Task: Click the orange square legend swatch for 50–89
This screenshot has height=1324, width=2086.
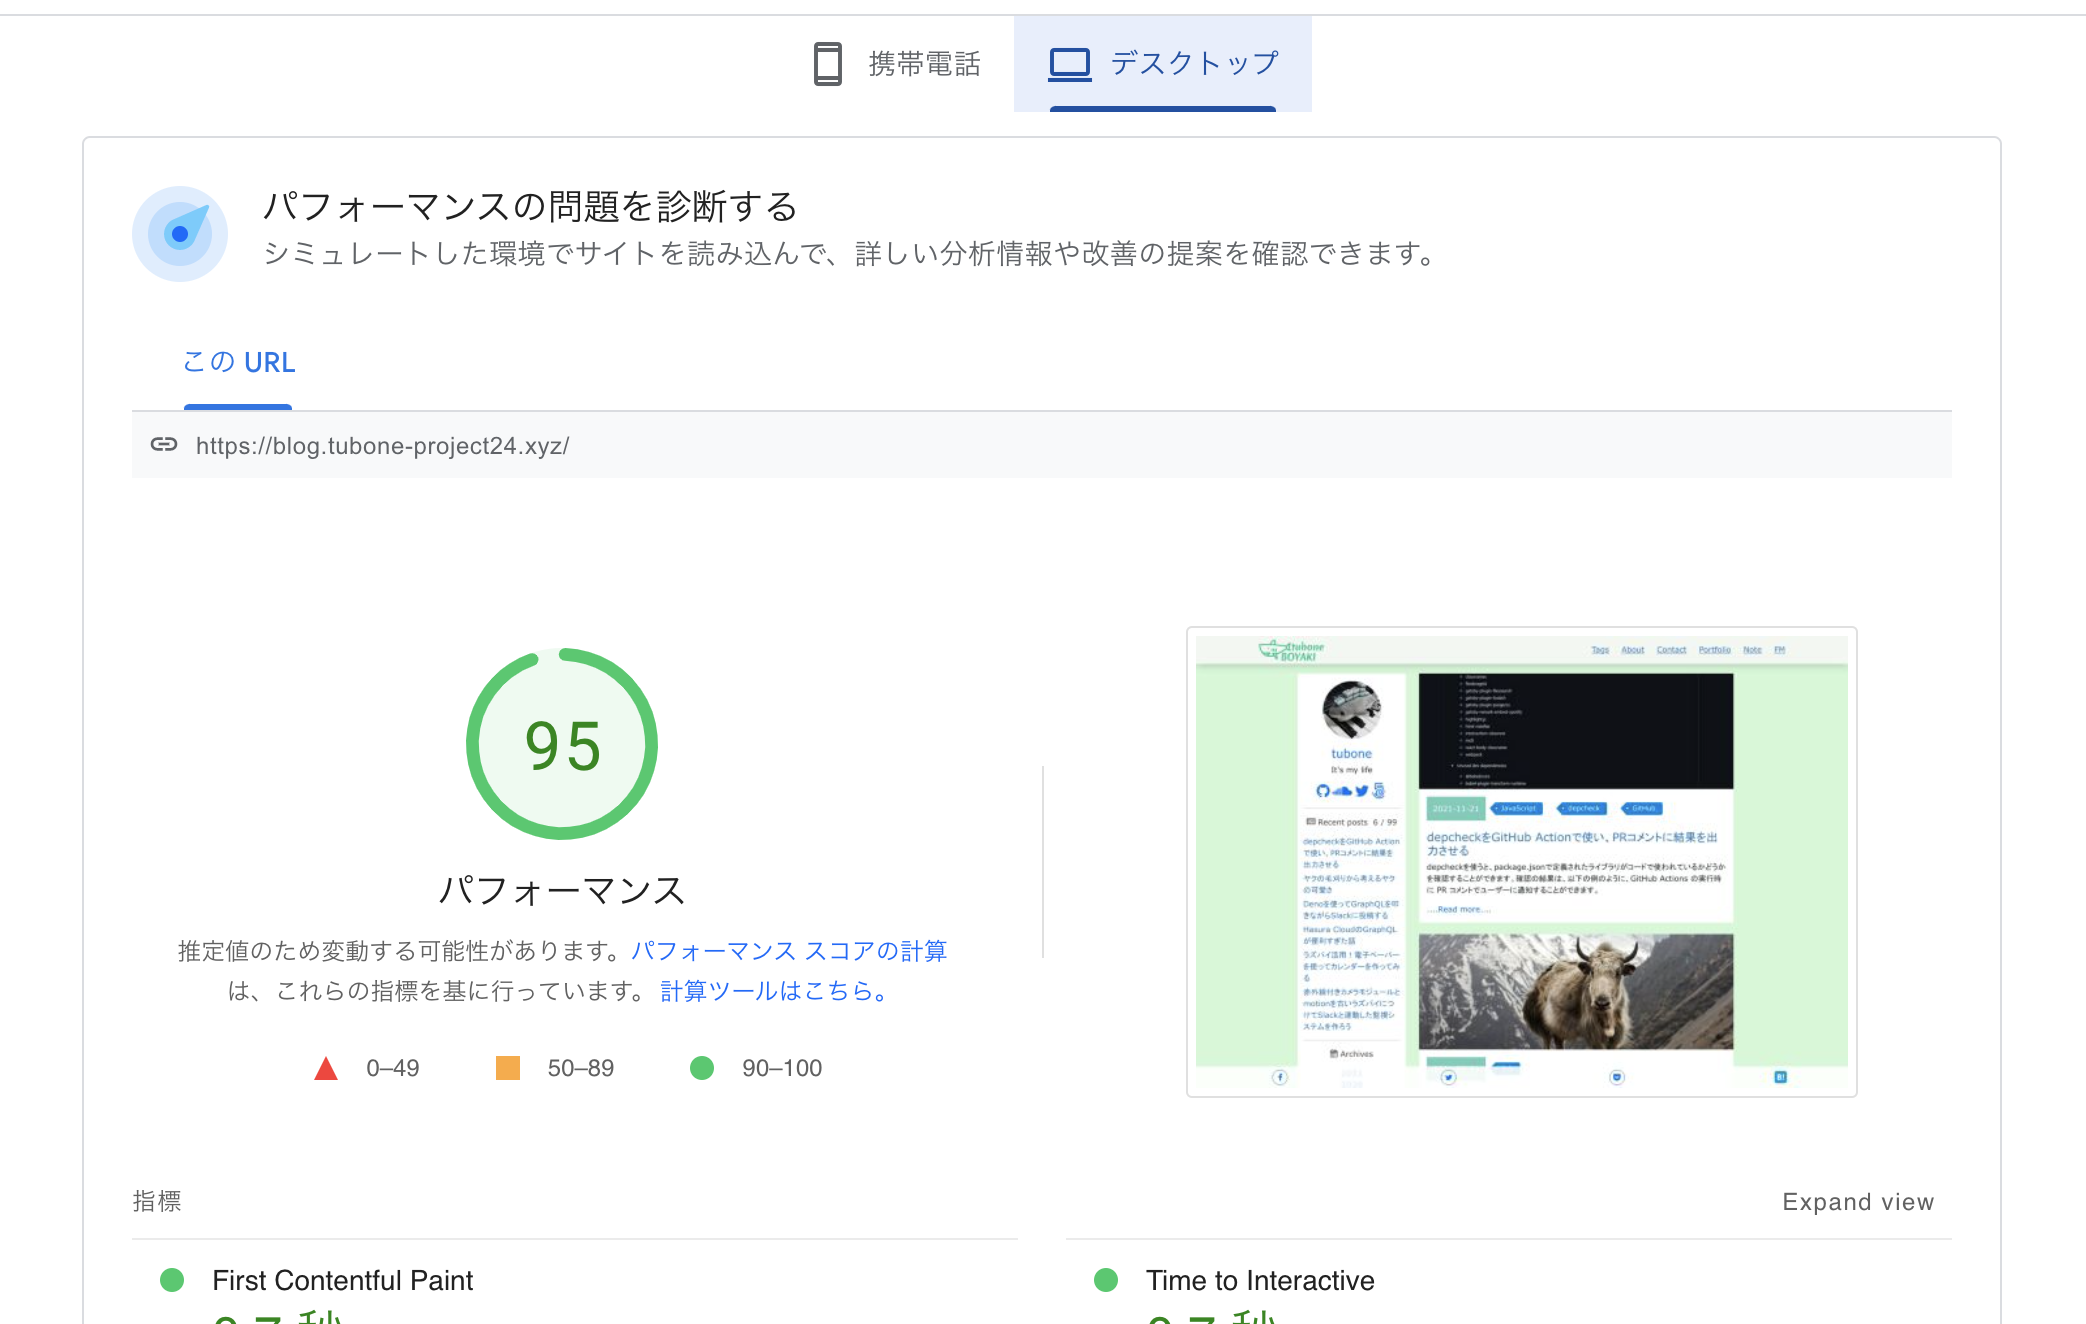Action: click(x=508, y=1068)
